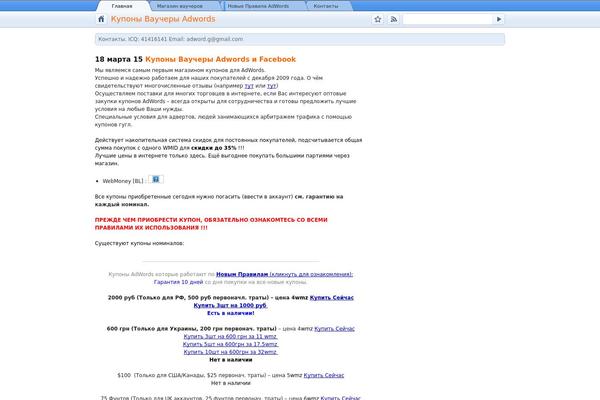Click Купить Сейчас for 2000 руб coupon
Viewport: 600px width, 400px height.
coord(331,297)
